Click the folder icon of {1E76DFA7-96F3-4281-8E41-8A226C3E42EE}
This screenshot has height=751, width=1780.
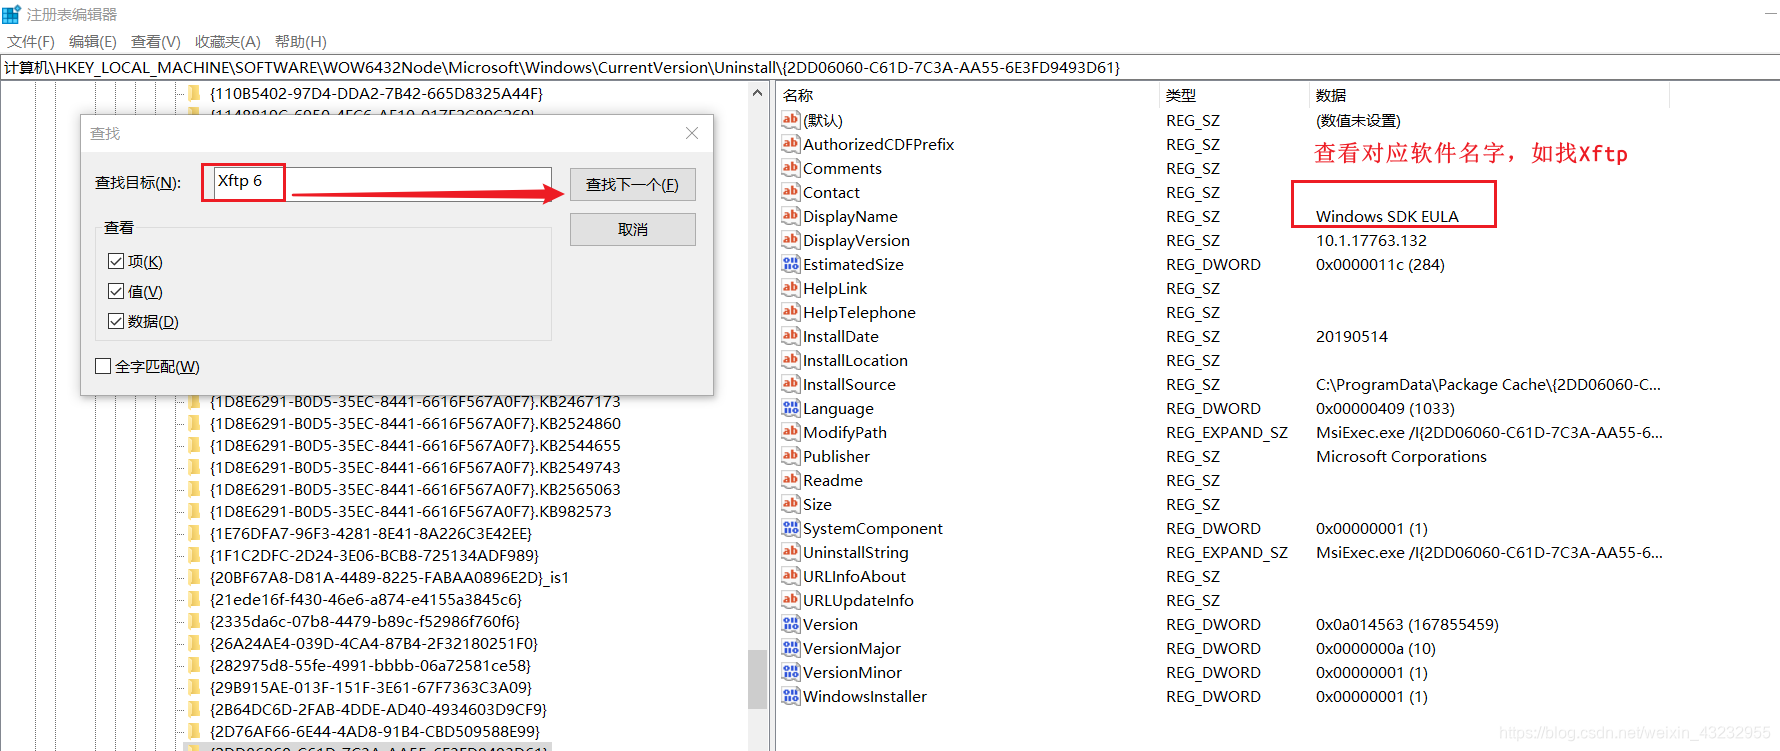pyautogui.click(x=194, y=533)
